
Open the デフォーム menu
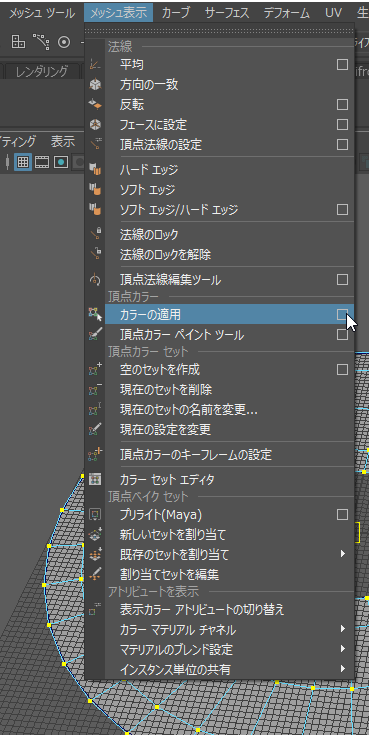click(286, 13)
